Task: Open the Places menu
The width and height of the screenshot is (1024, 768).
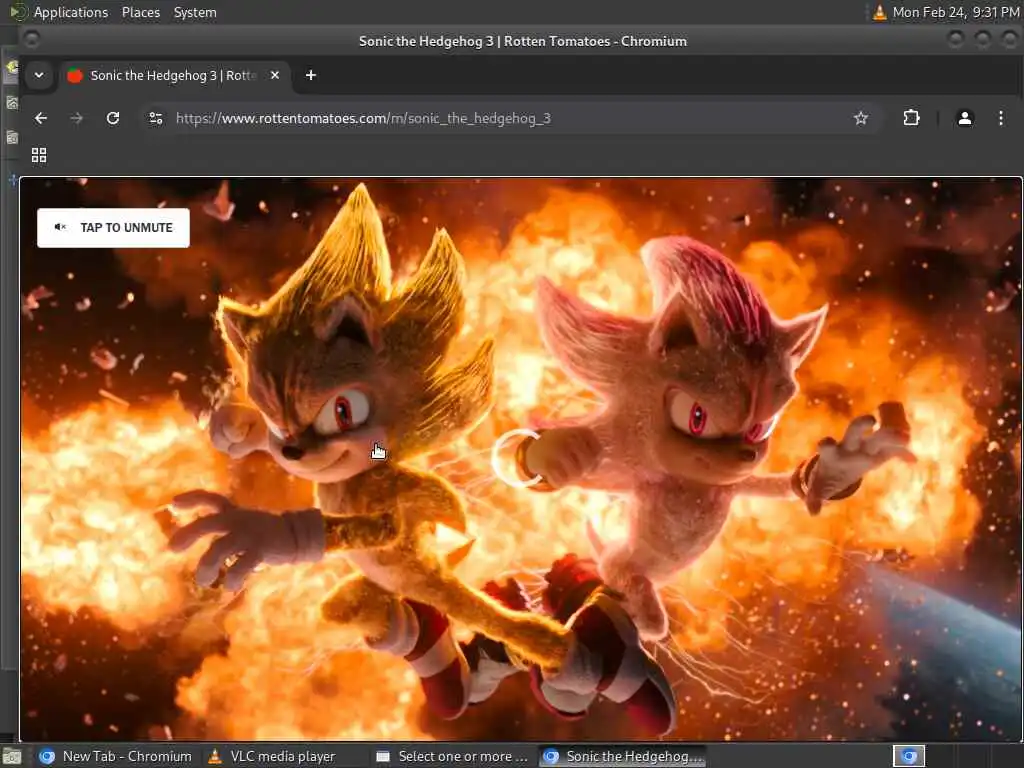Action: coord(141,12)
